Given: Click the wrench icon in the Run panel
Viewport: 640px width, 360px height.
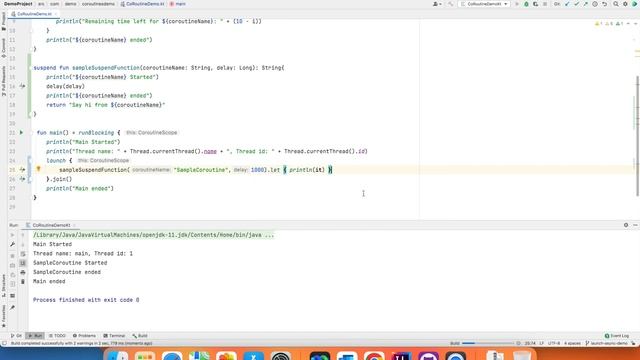Looking at the screenshot, I should [12, 244].
